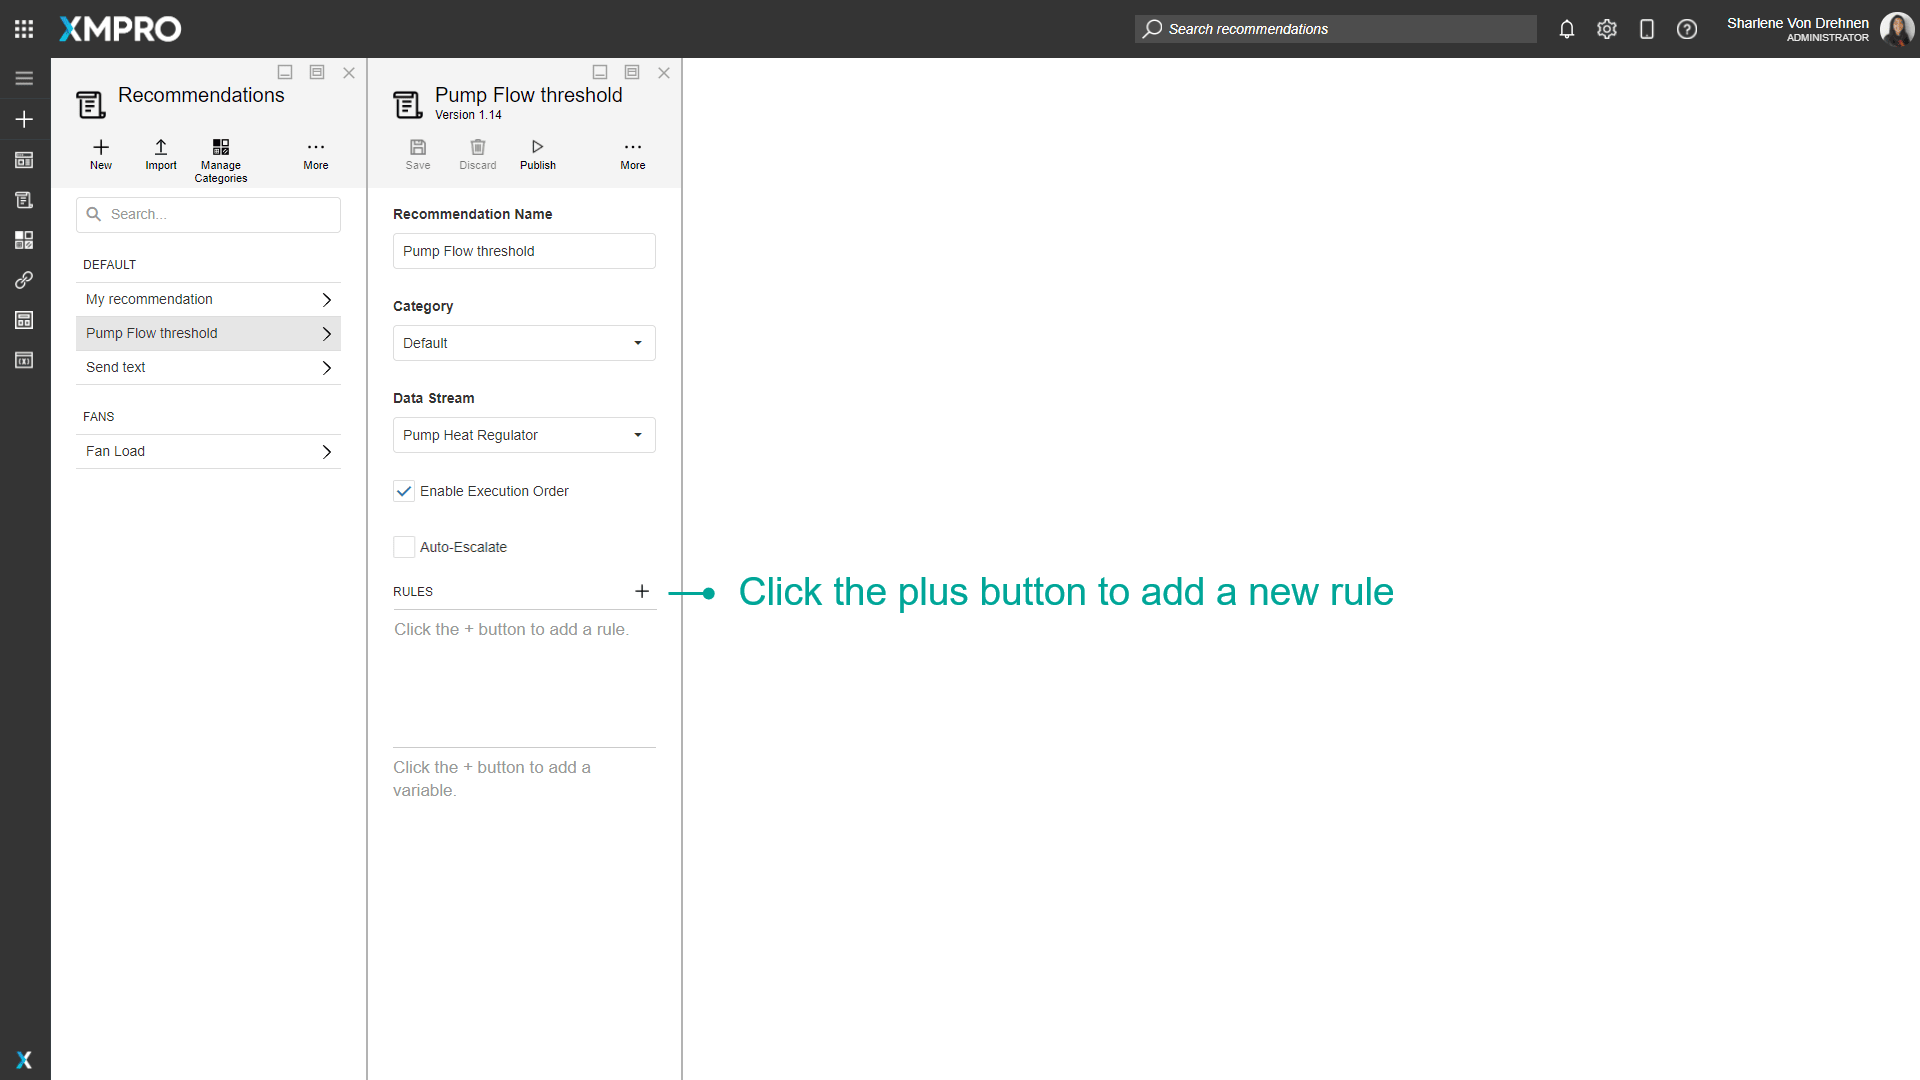Screen dimensions: 1920x1080
Task: Select Send text recommendation
Action: coord(208,367)
